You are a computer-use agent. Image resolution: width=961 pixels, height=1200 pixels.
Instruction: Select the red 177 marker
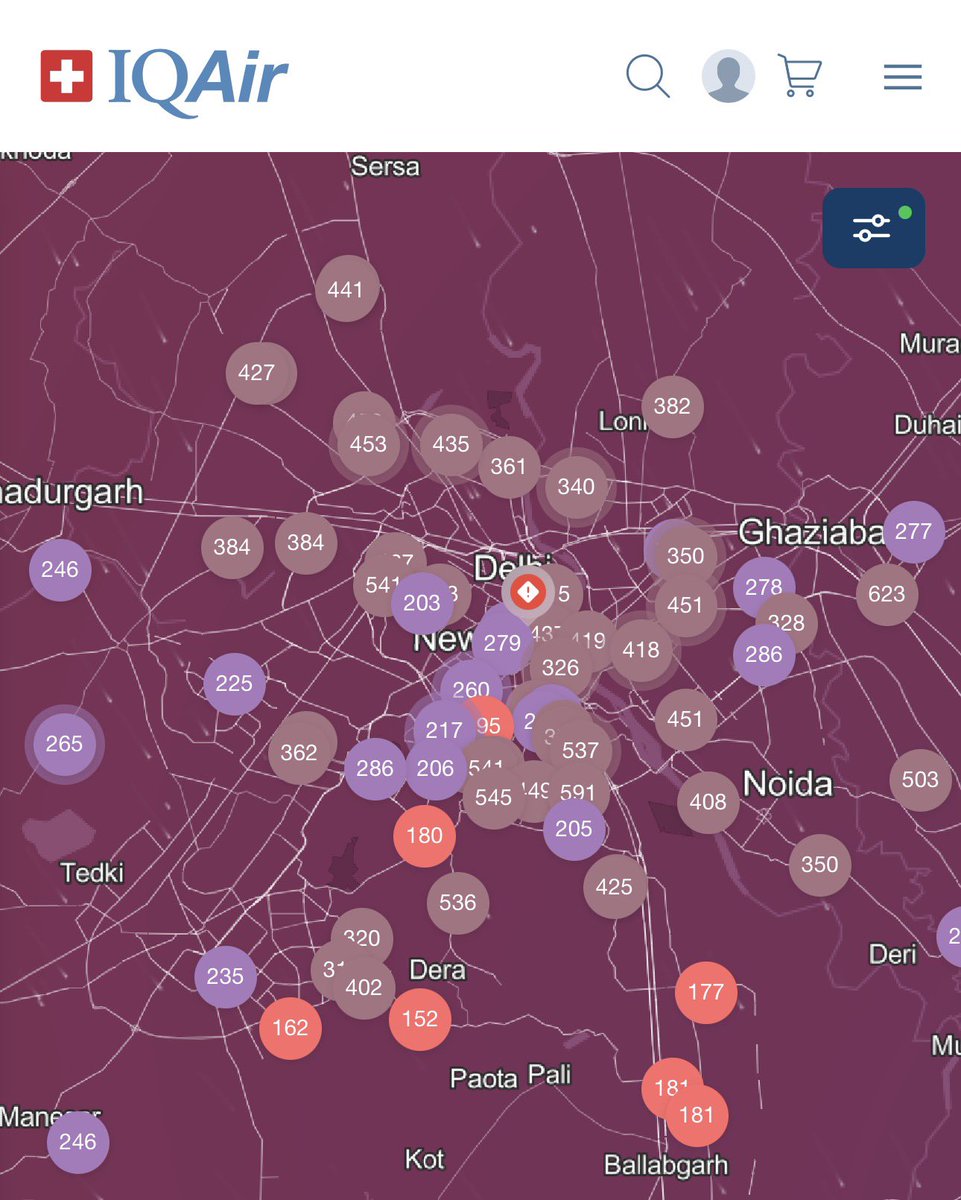coord(706,992)
